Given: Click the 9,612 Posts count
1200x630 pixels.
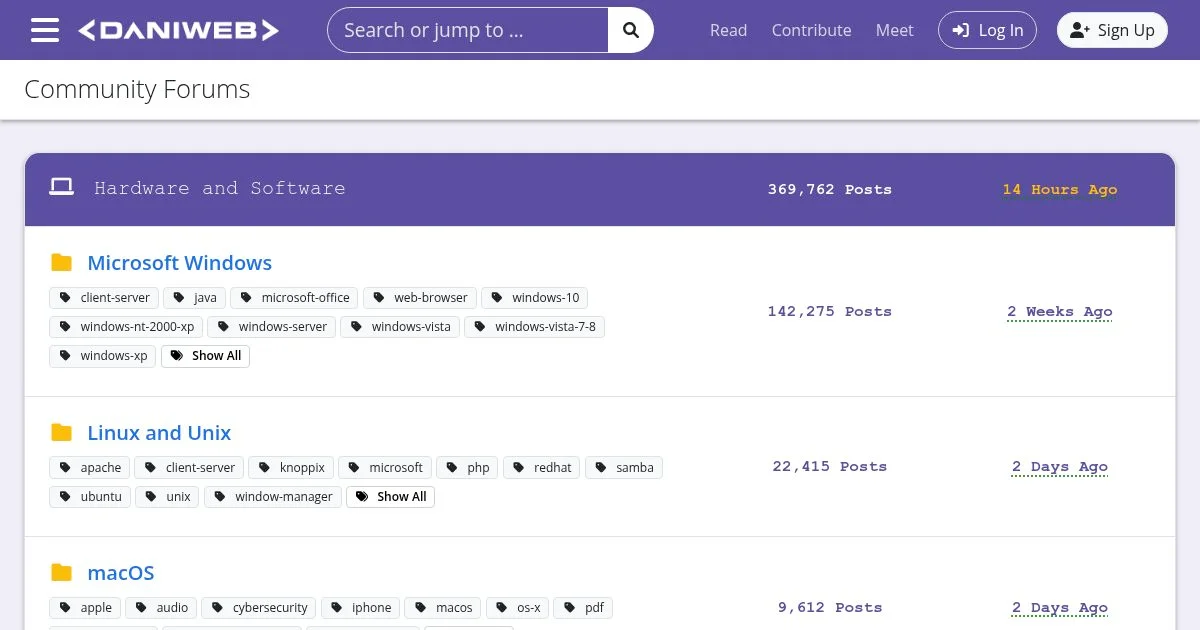Looking at the screenshot, I should [830, 607].
